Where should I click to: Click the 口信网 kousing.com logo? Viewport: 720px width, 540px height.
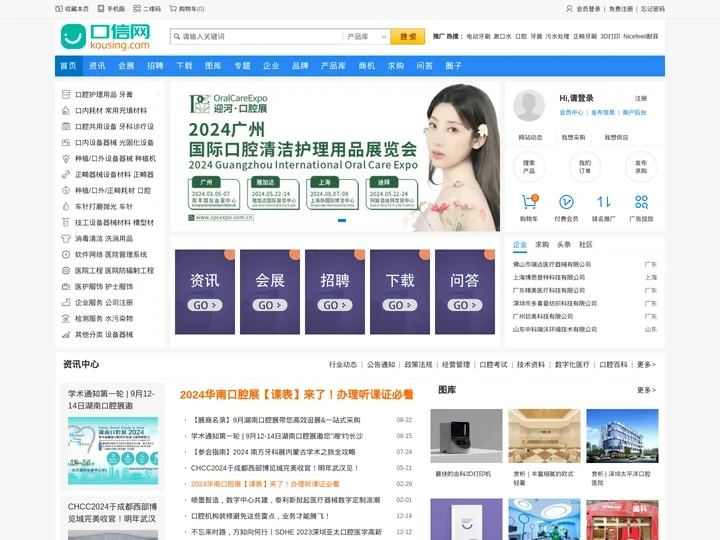(106, 37)
